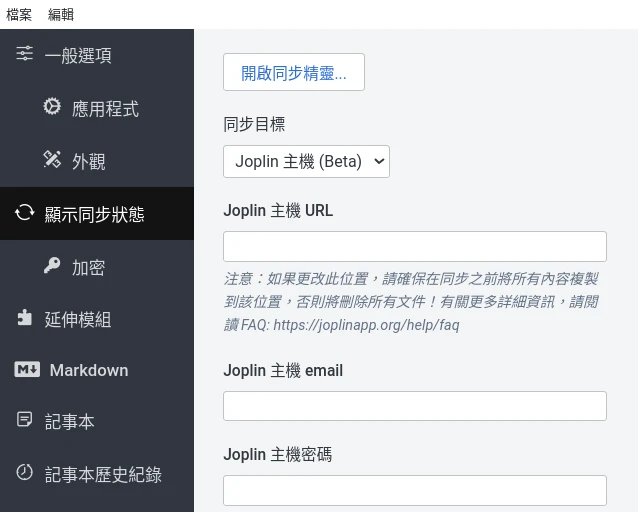638x512 pixels.
Task: Click the 開啟同步精靈... button
Action: [x=293, y=73]
